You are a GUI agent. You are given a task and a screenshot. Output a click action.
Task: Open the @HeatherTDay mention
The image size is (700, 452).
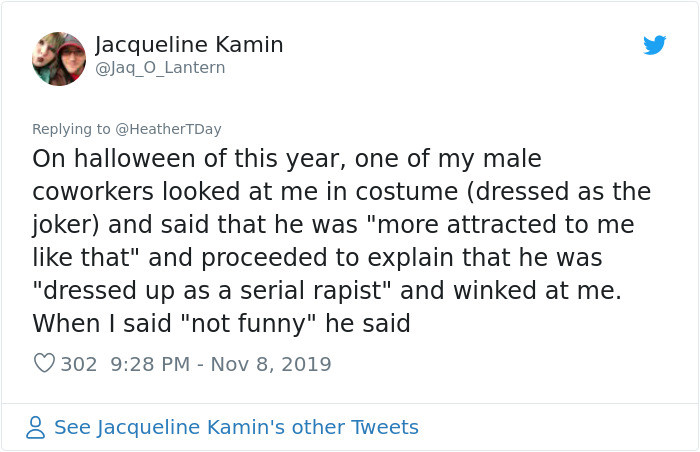(x=169, y=129)
